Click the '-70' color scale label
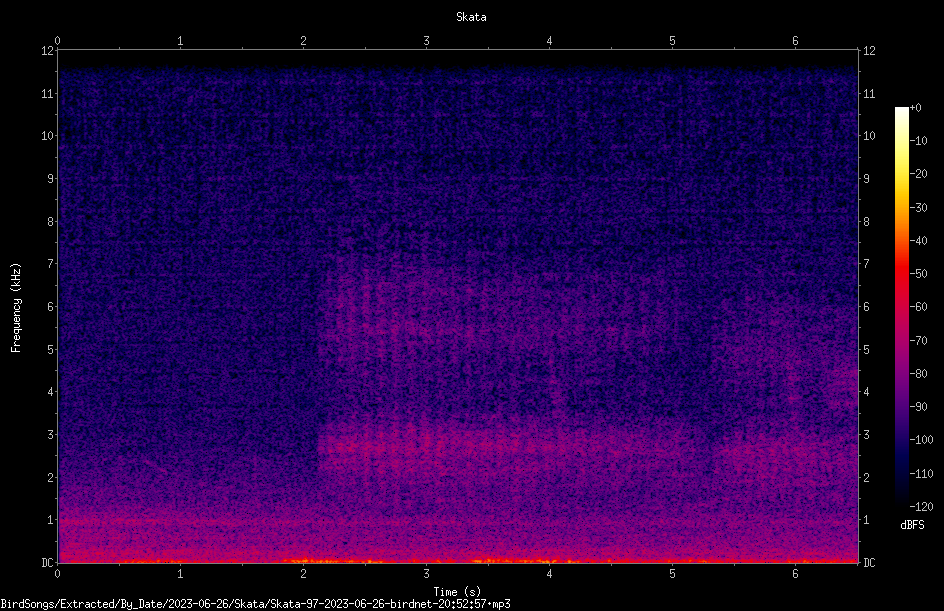 click(918, 341)
